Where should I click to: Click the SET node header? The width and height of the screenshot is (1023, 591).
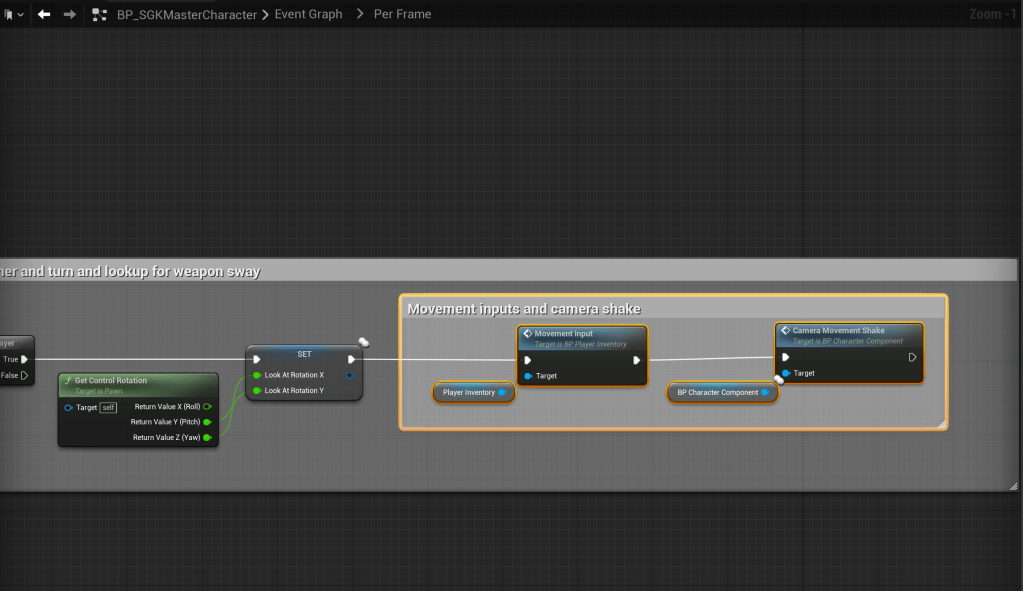(304, 353)
